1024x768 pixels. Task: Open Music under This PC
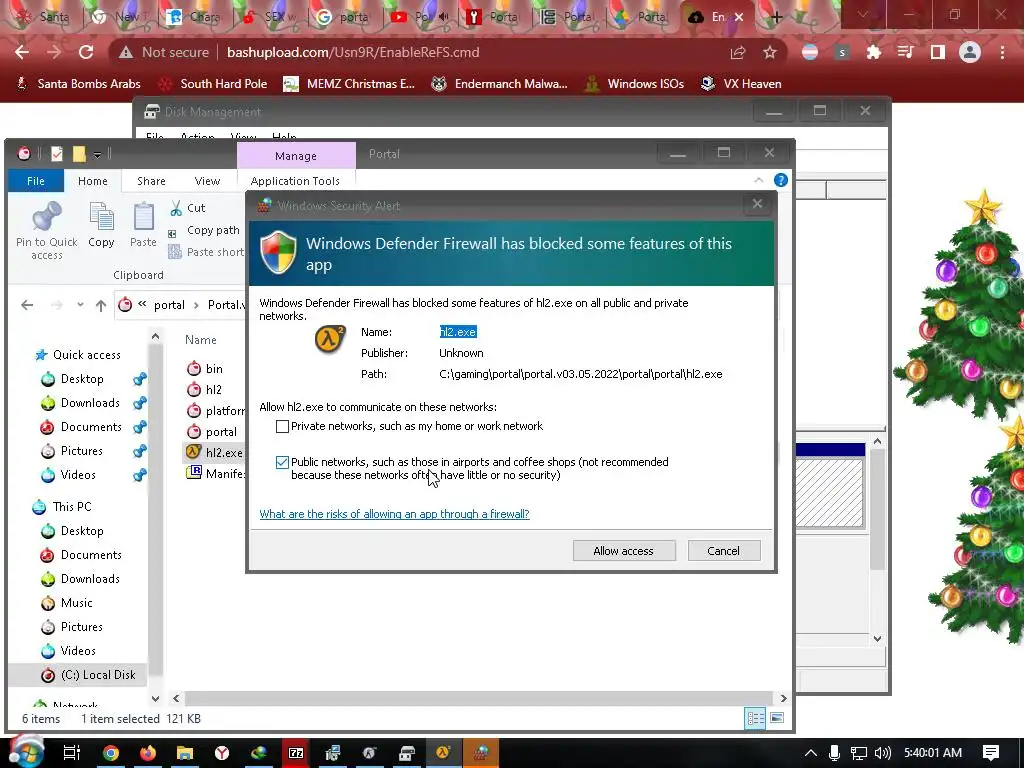coord(76,603)
